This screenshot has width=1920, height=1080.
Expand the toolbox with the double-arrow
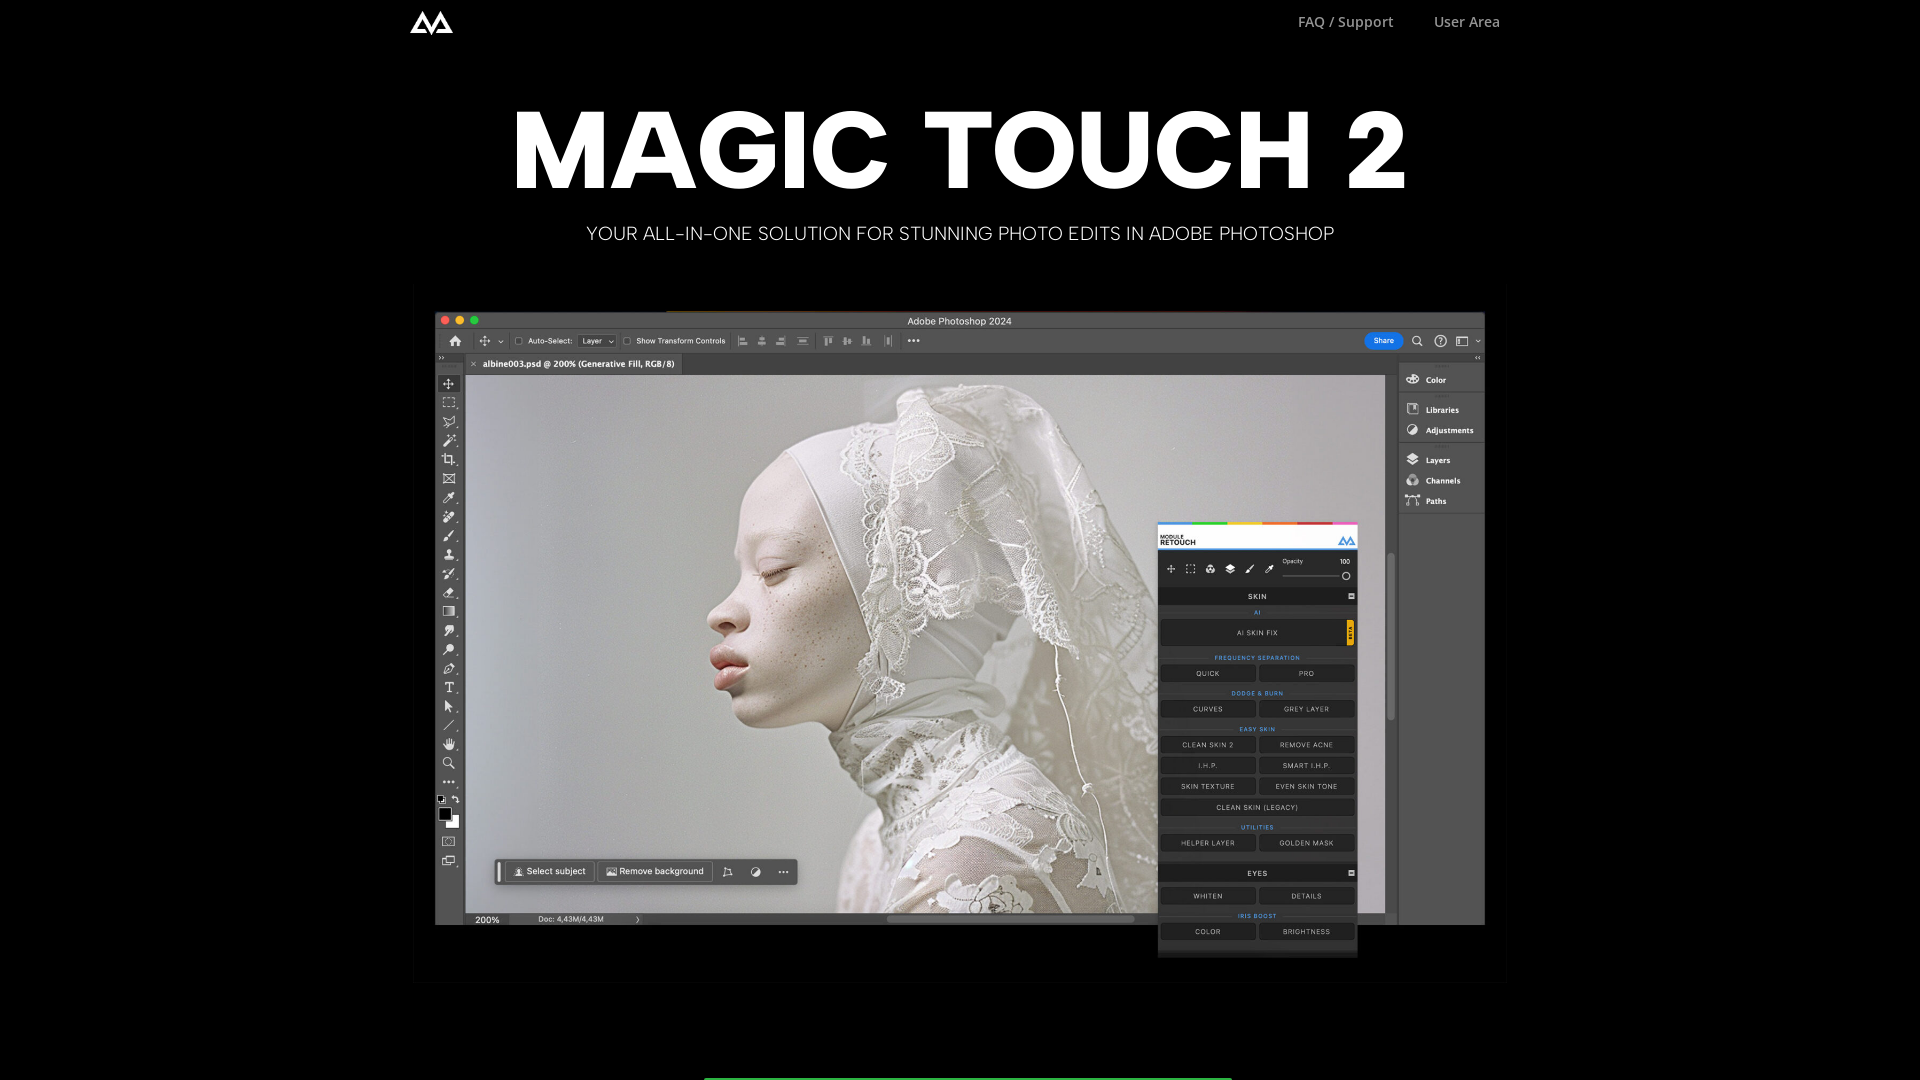pyautogui.click(x=441, y=357)
